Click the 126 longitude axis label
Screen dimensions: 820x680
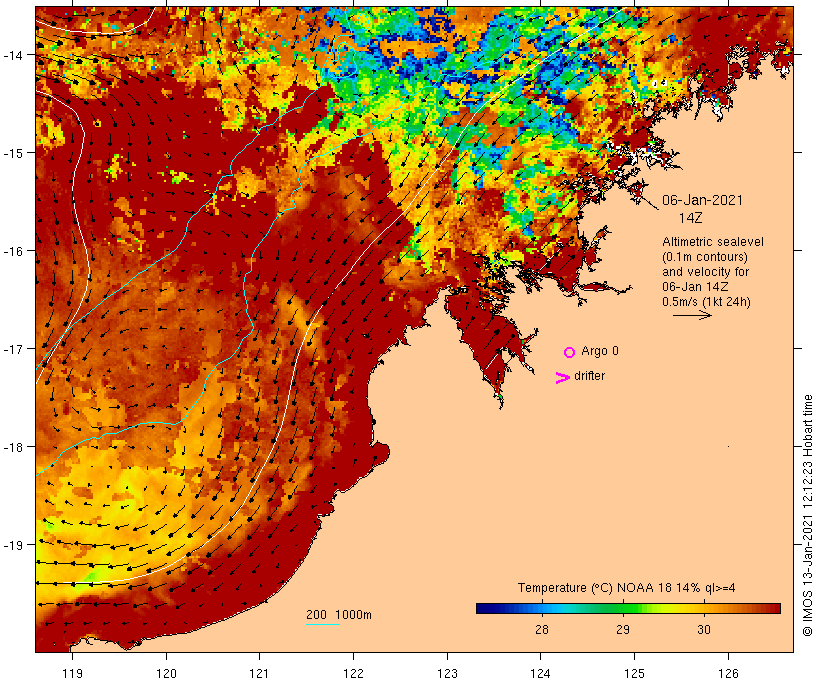click(x=728, y=673)
